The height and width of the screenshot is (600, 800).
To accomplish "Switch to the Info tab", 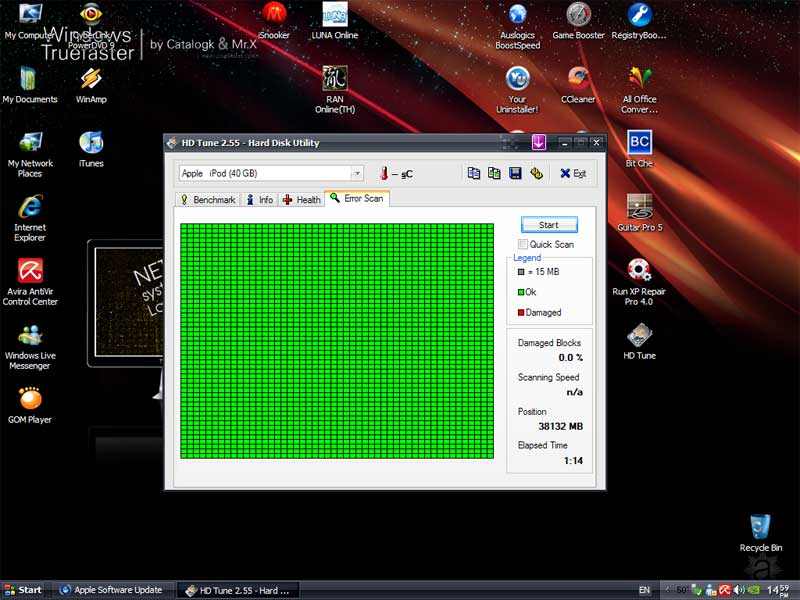I will [x=260, y=200].
